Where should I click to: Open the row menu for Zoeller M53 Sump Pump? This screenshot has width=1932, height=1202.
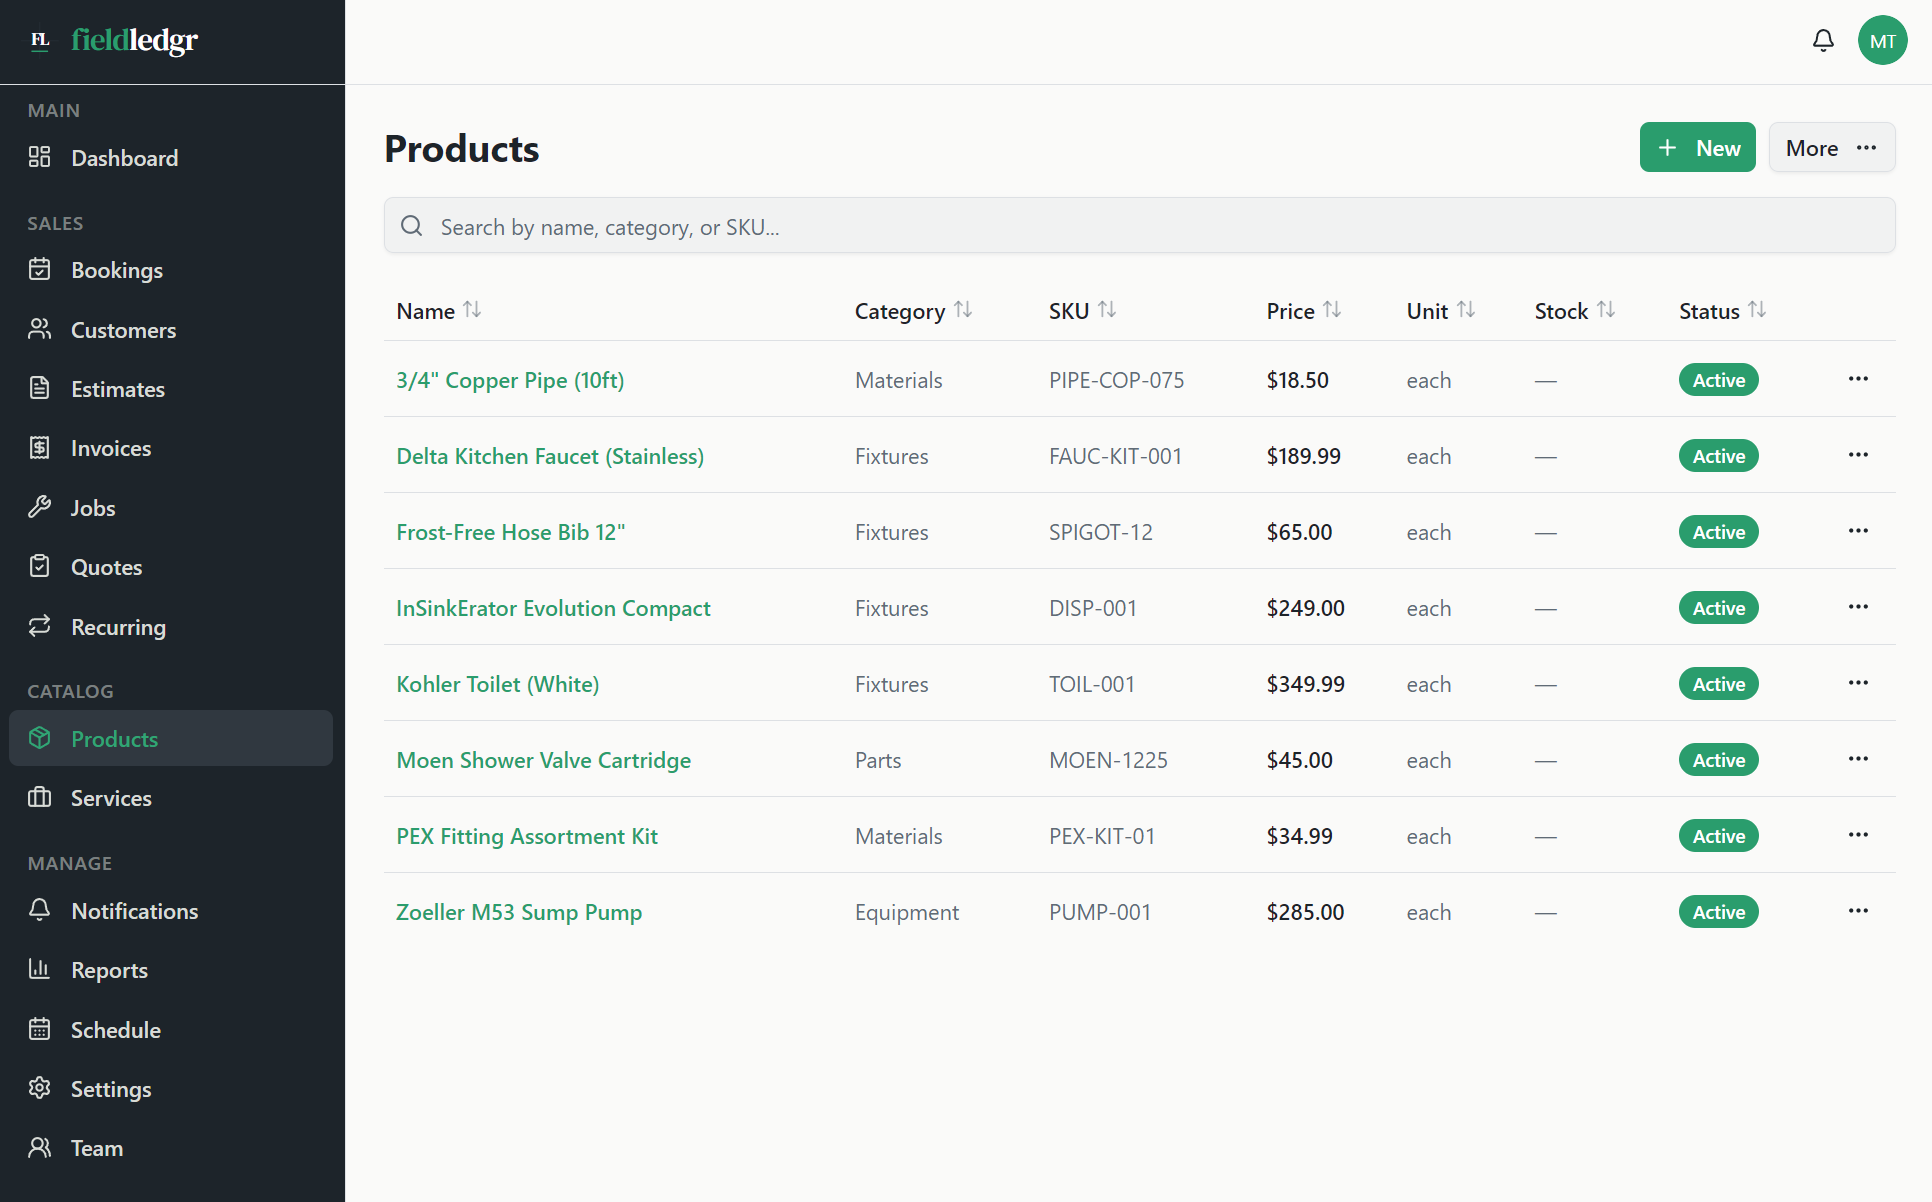1858,911
